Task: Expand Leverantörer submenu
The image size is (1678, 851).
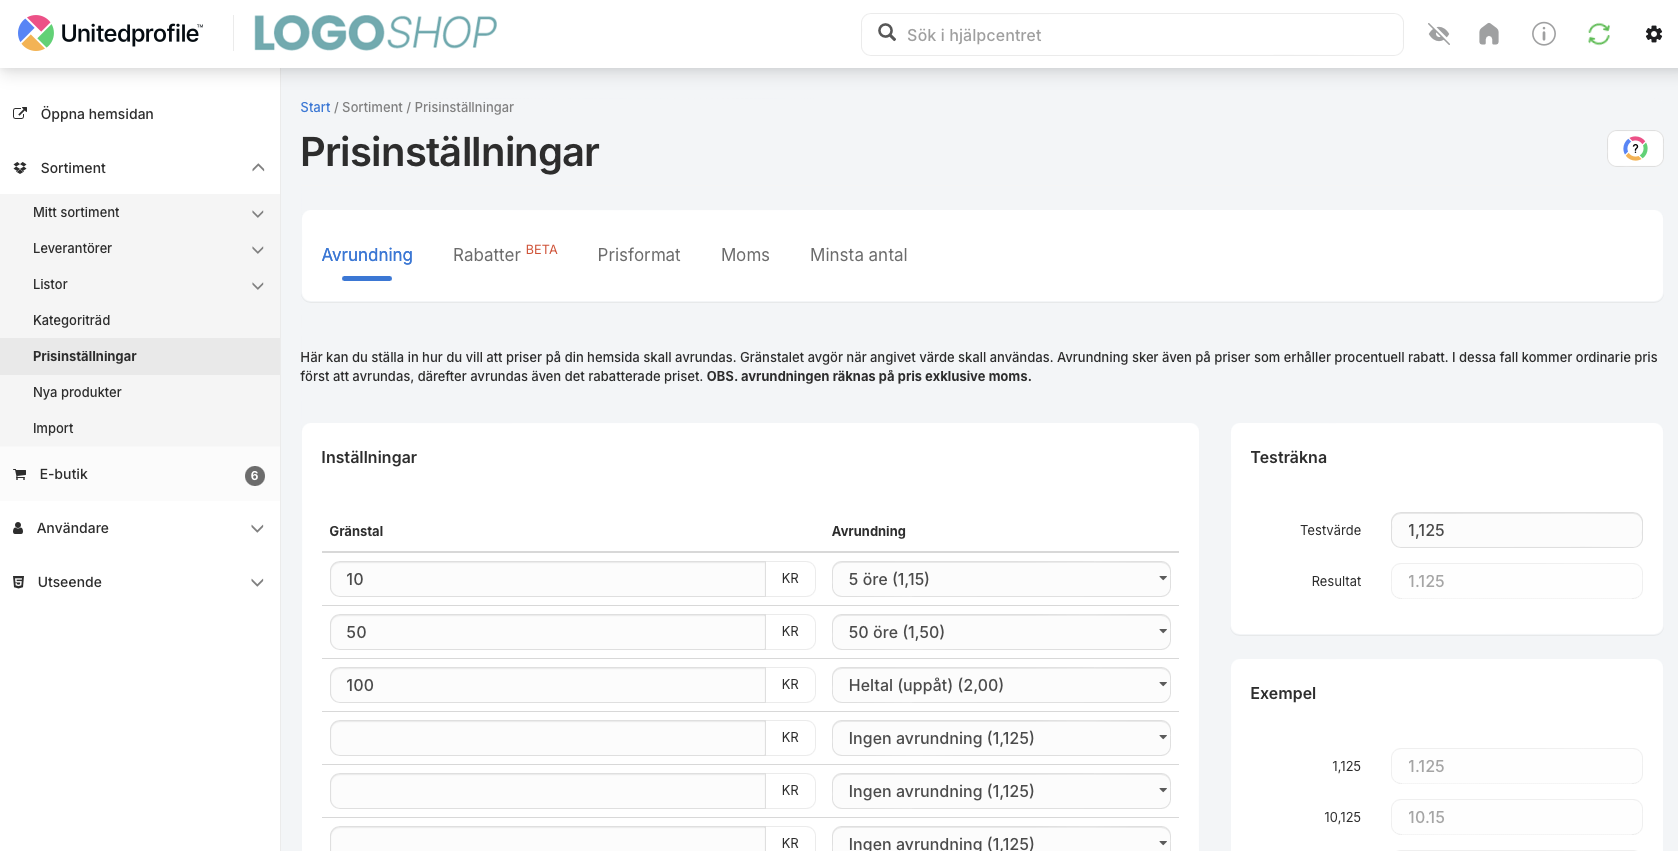Action: pos(258,249)
